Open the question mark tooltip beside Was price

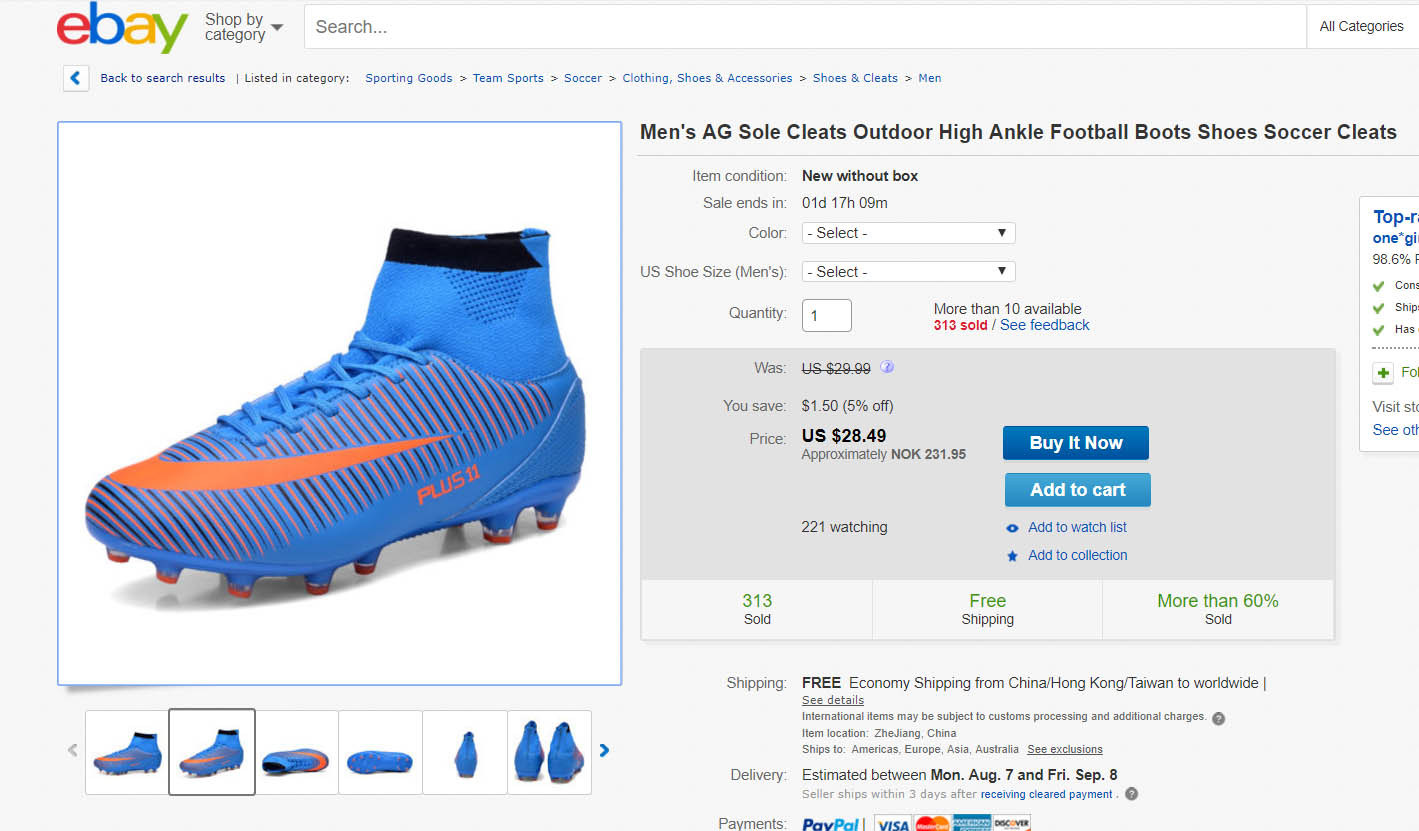coord(886,367)
